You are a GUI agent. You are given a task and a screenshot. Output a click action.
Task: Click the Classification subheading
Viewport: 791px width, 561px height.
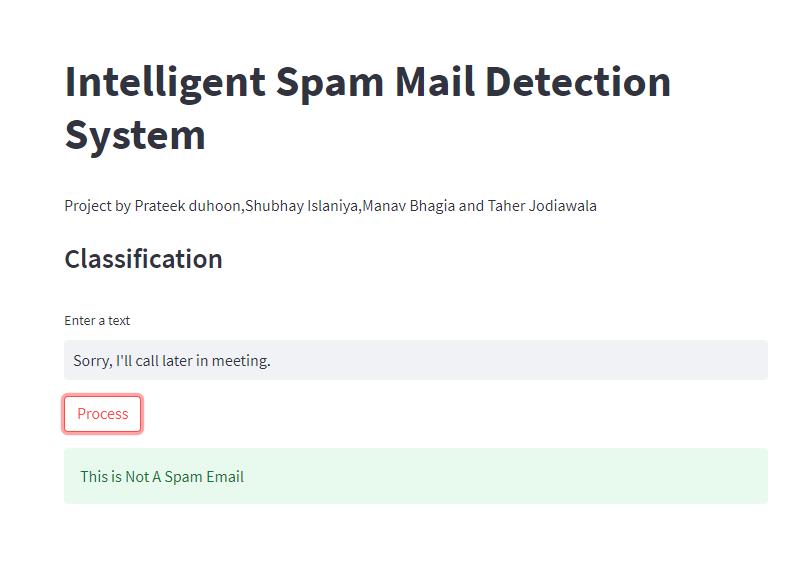pyautogui.click(x=143, y=259)
